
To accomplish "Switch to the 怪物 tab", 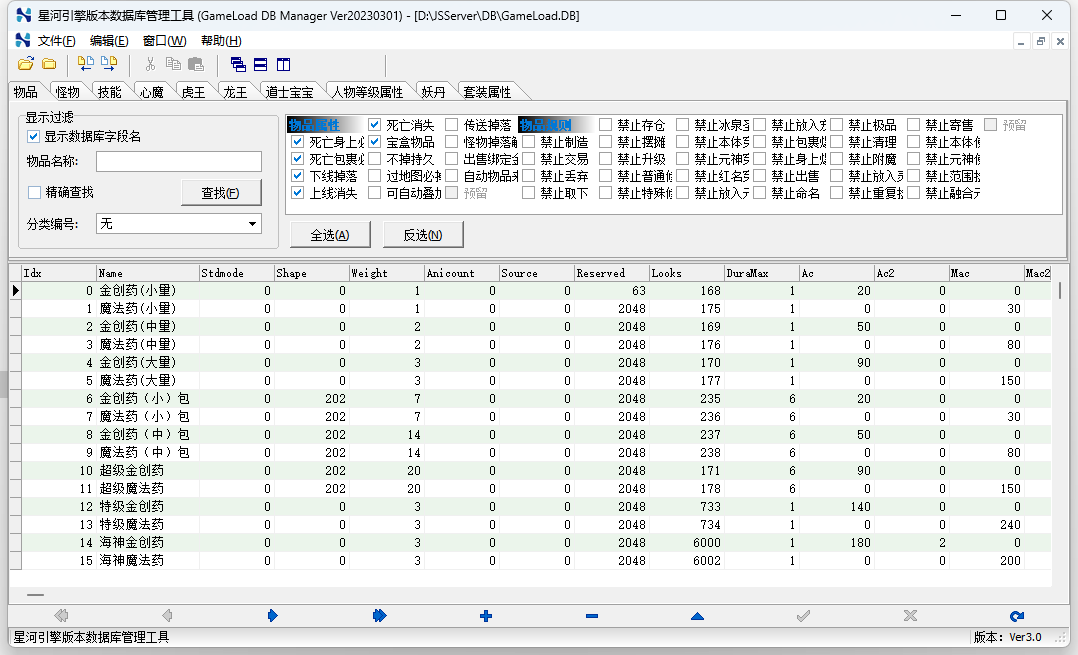I will (68, 92).
